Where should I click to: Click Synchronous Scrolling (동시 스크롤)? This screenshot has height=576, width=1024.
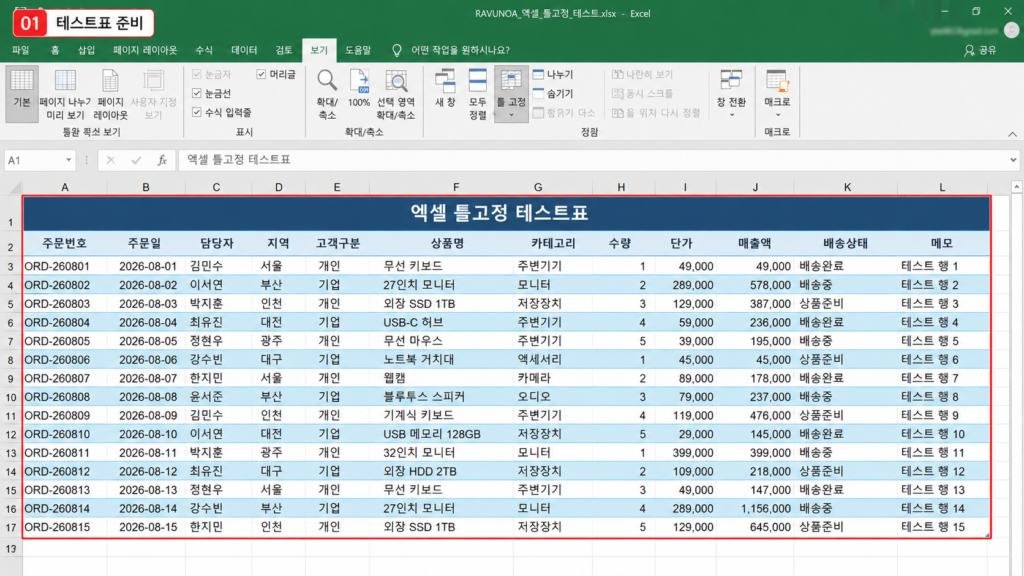click(643, 93)
